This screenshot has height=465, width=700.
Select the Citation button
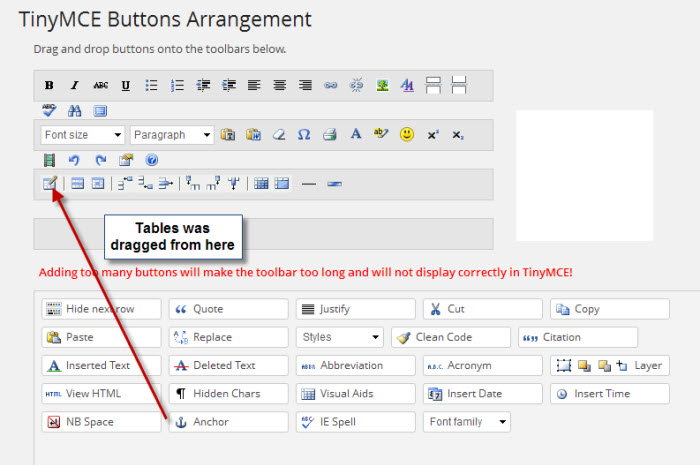pyautogui.click(x=578, y=337)
